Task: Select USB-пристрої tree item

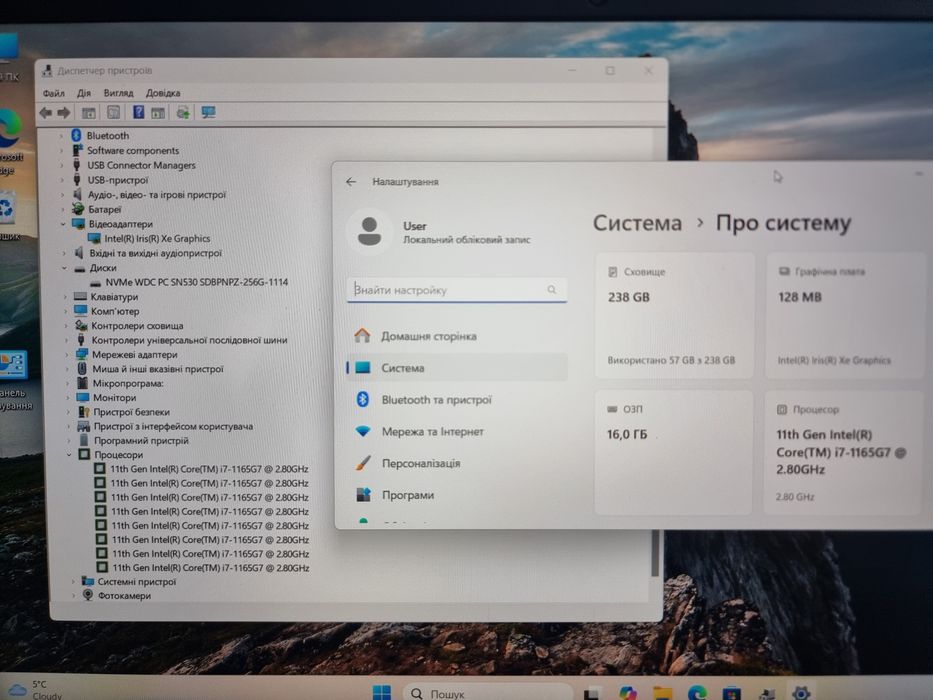Action: 118,180
